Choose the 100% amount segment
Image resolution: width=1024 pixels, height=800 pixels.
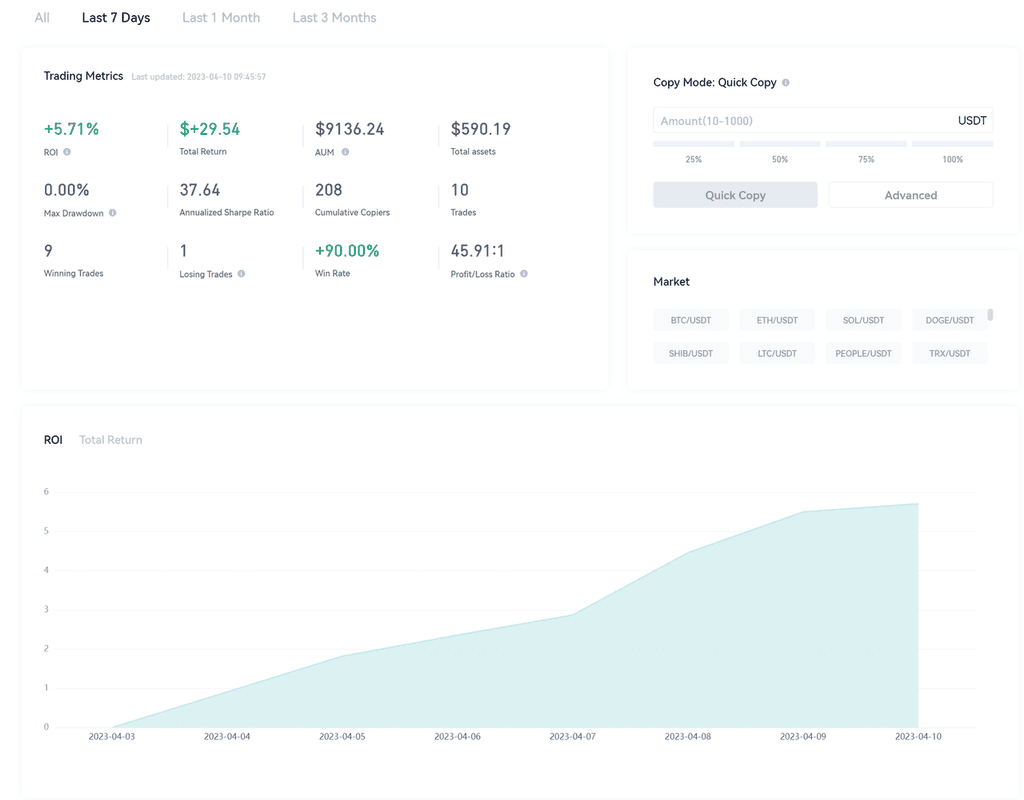coord(952,145)
